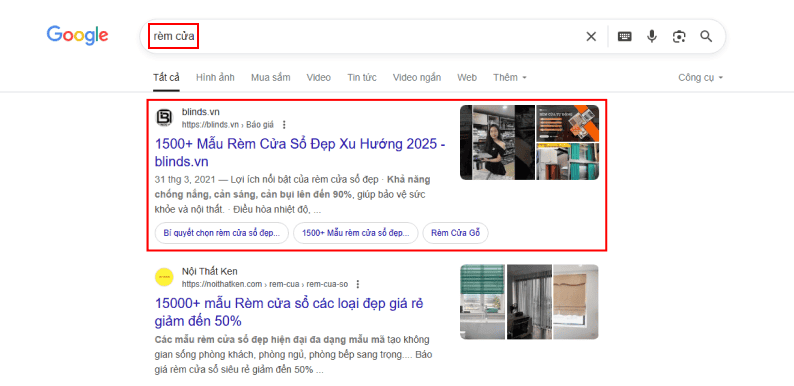Open the 1500+ Mẫu Rèm Cửa Sổ result
794x386 pixels.
[300, 152]
